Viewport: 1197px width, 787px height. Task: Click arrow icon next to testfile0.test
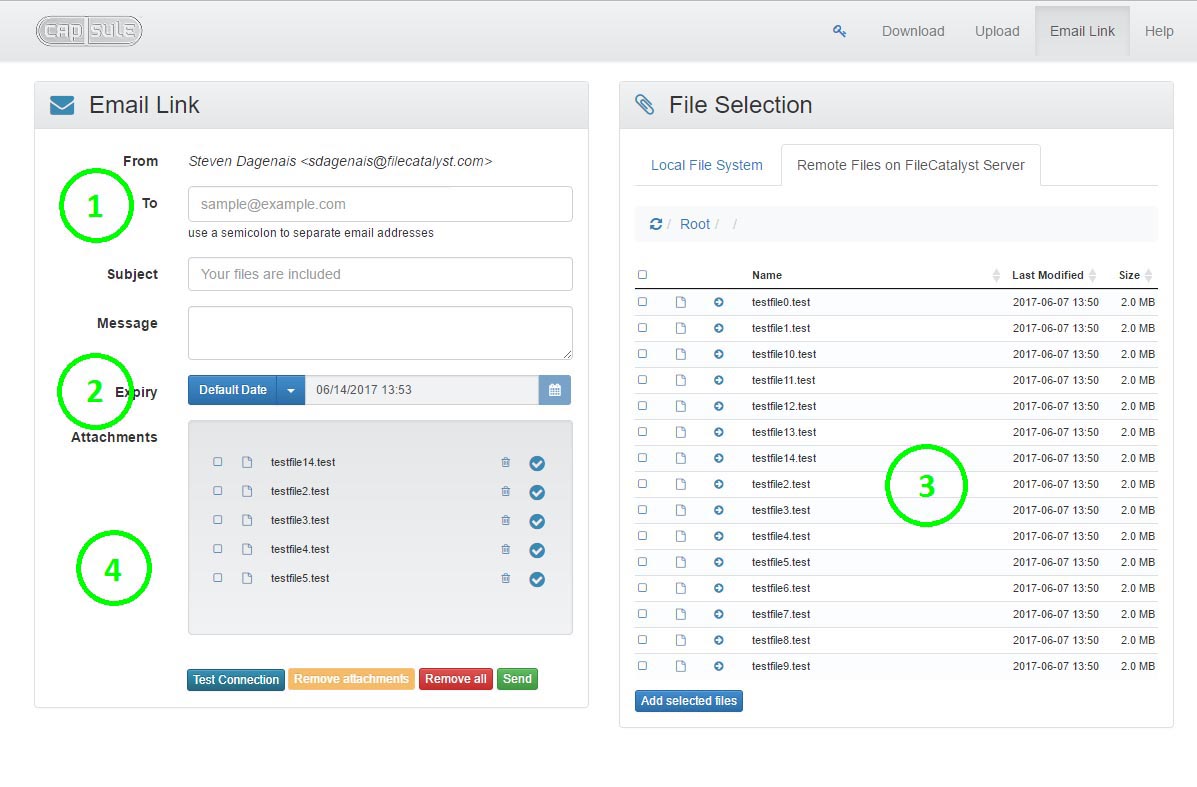pyautogui.click(x=718, y=302)
